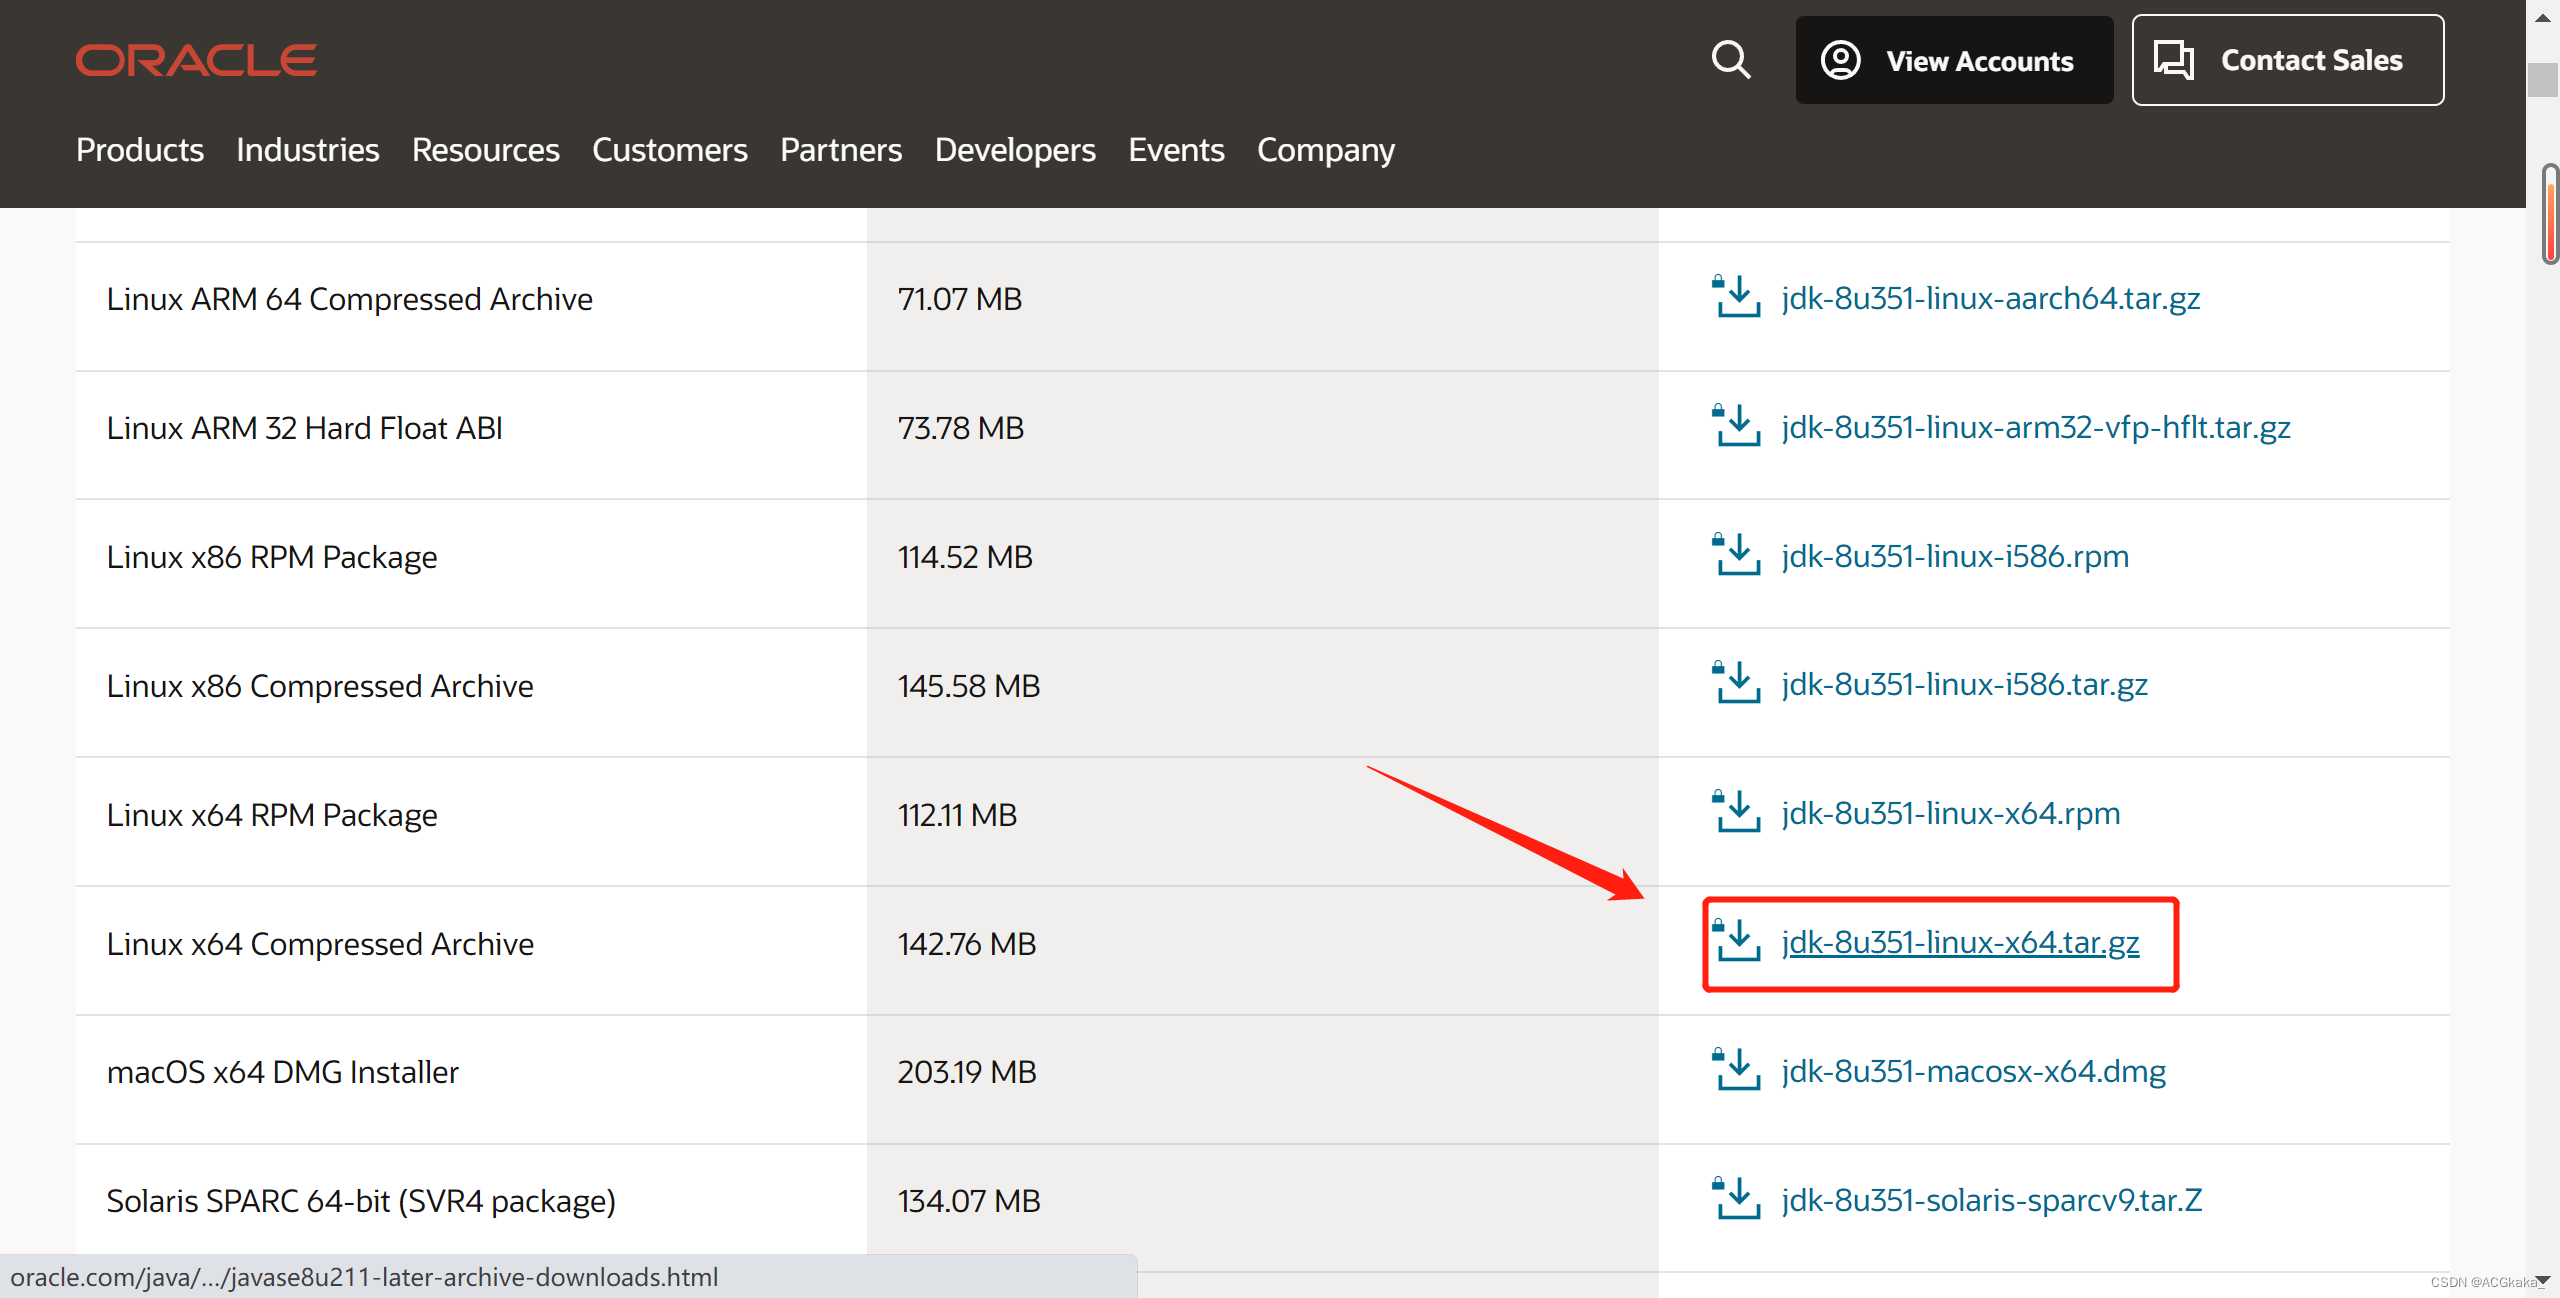Download jdk-8u351-linux-i586.rpm link
The width and height of the screenshot is (2560, 1298).
(x=1955, y=556)
